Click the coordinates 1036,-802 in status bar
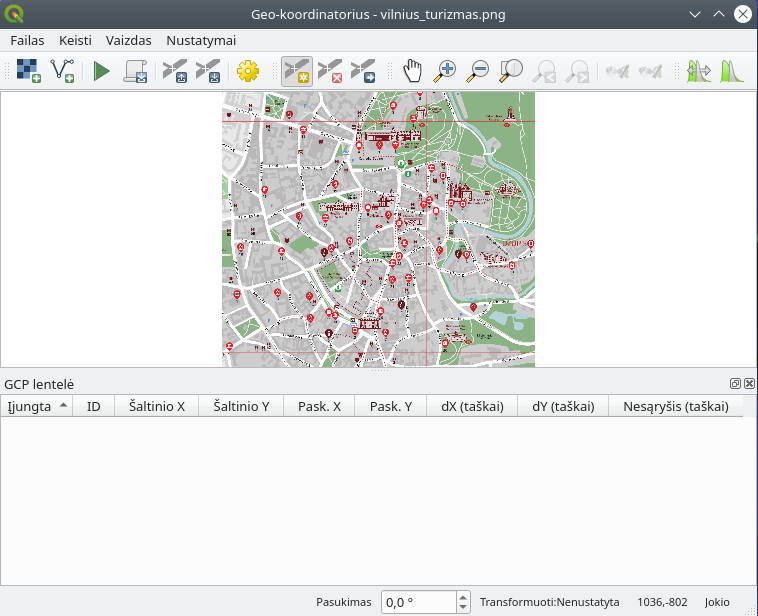Image resolution: width=758 pixels, height=616 pixels. click(x=662, y=602)
